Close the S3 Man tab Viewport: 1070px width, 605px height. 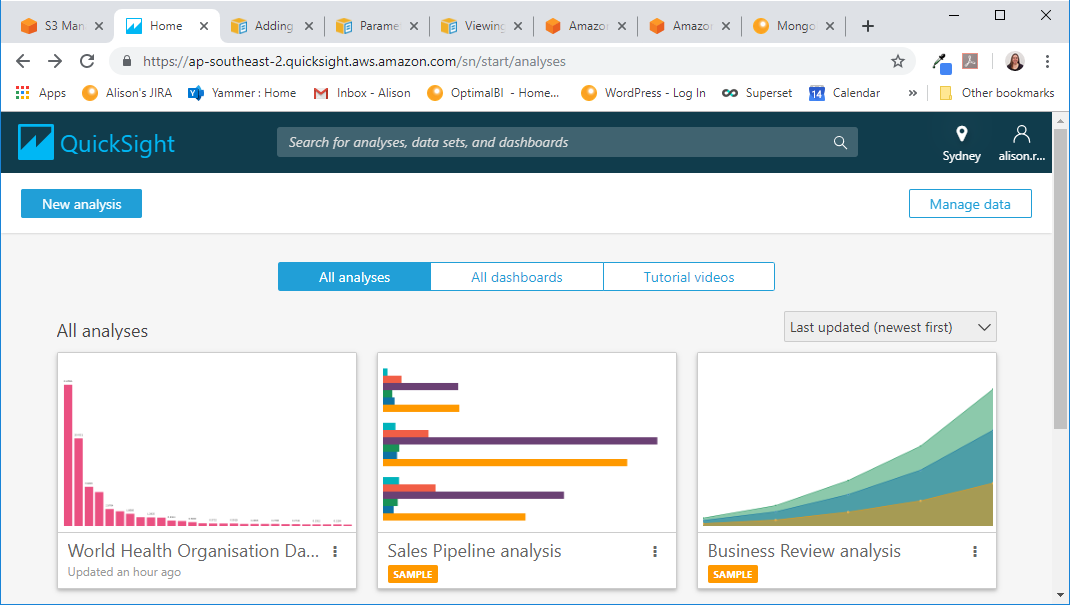pyautogui.click(x=99, y=26)
